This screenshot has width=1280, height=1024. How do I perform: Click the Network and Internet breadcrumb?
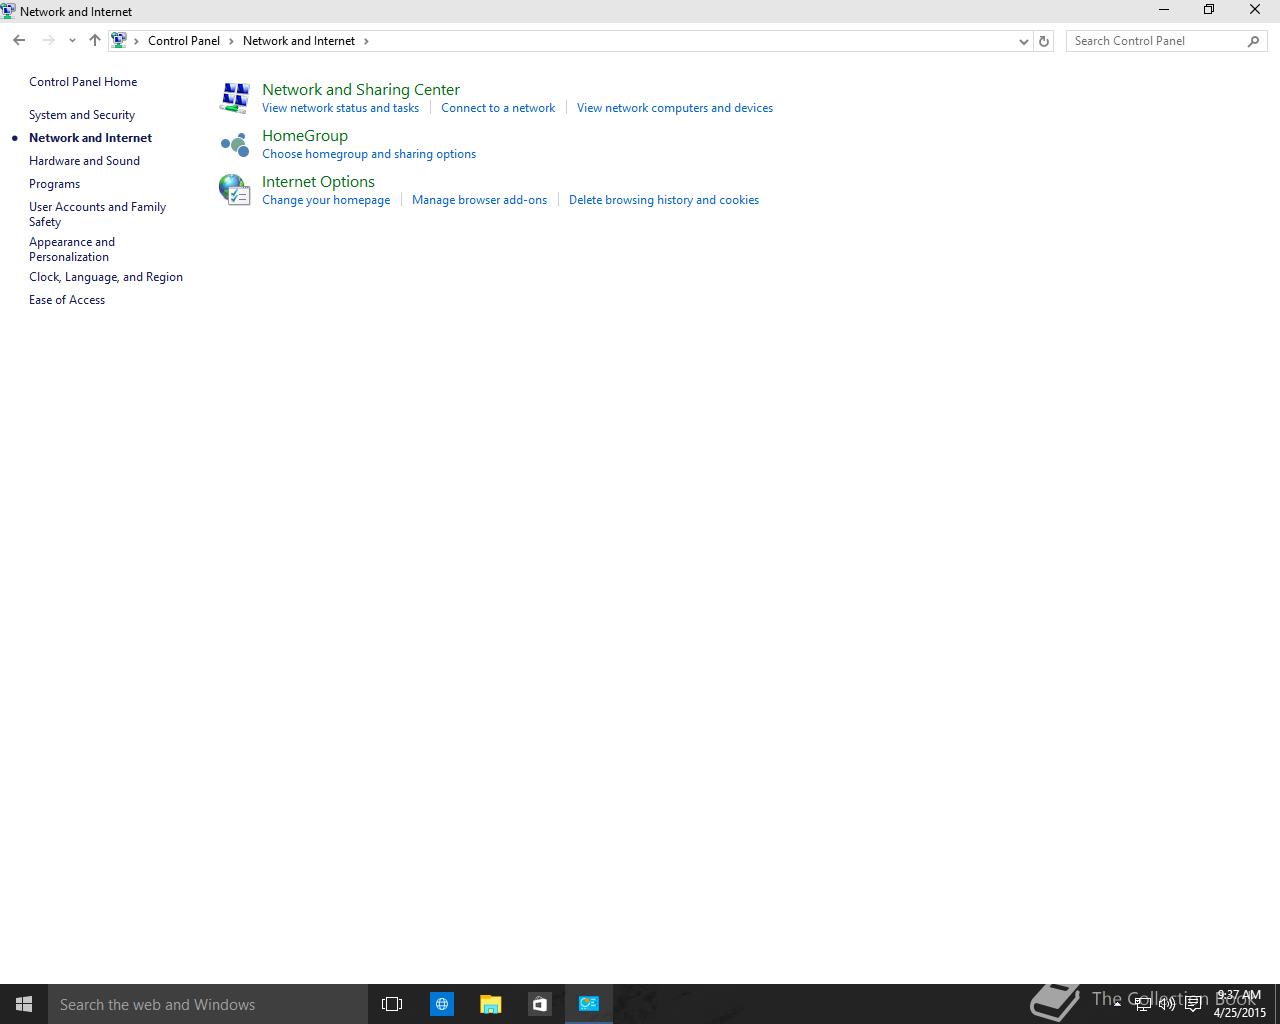click(299, 41)
